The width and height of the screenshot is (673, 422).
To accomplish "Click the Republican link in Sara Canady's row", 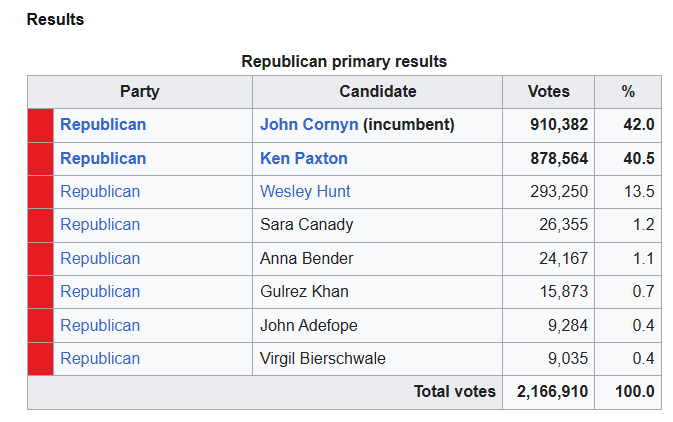I will tap(100, 225).
